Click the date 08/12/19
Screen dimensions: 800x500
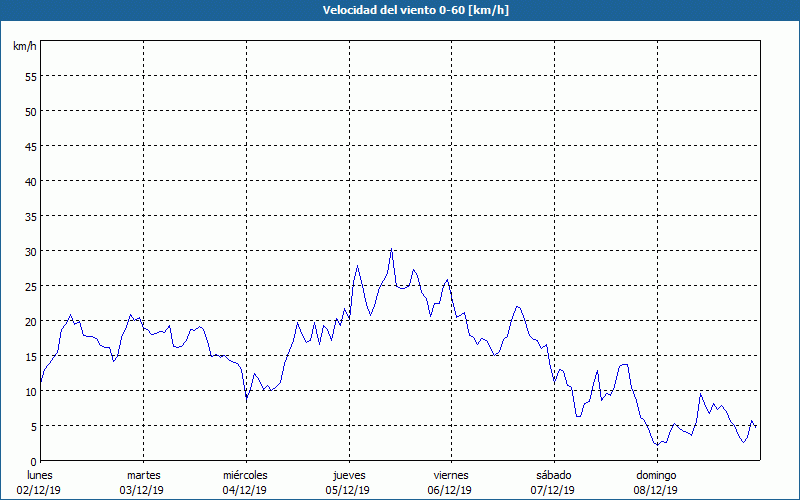pos(656,490)
